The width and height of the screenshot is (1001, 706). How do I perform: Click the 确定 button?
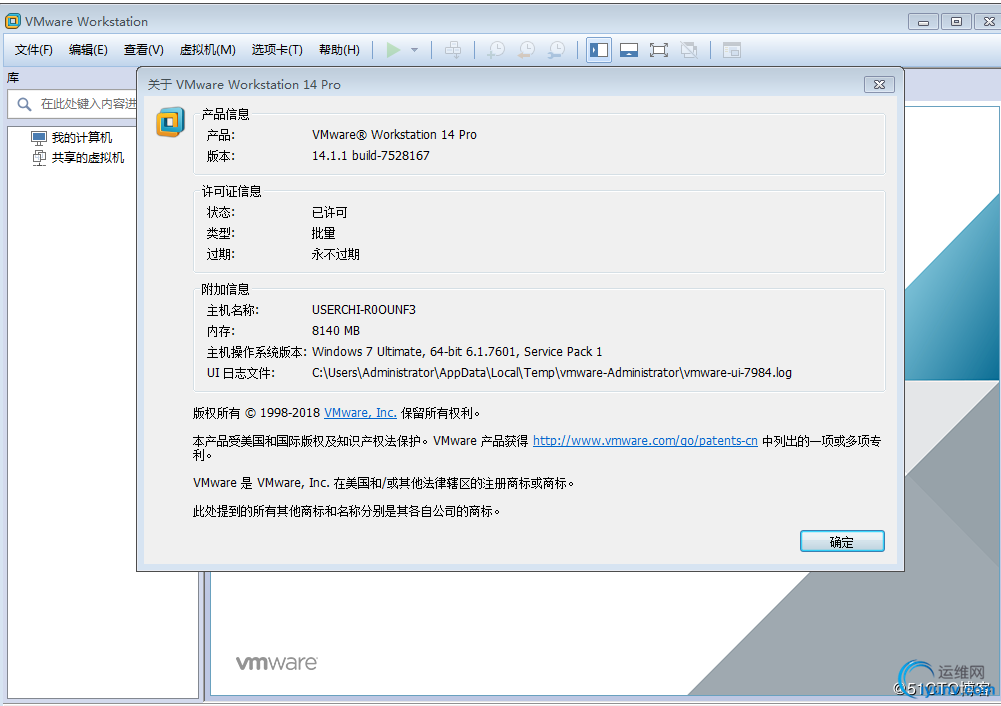click(x=842, y=541)
